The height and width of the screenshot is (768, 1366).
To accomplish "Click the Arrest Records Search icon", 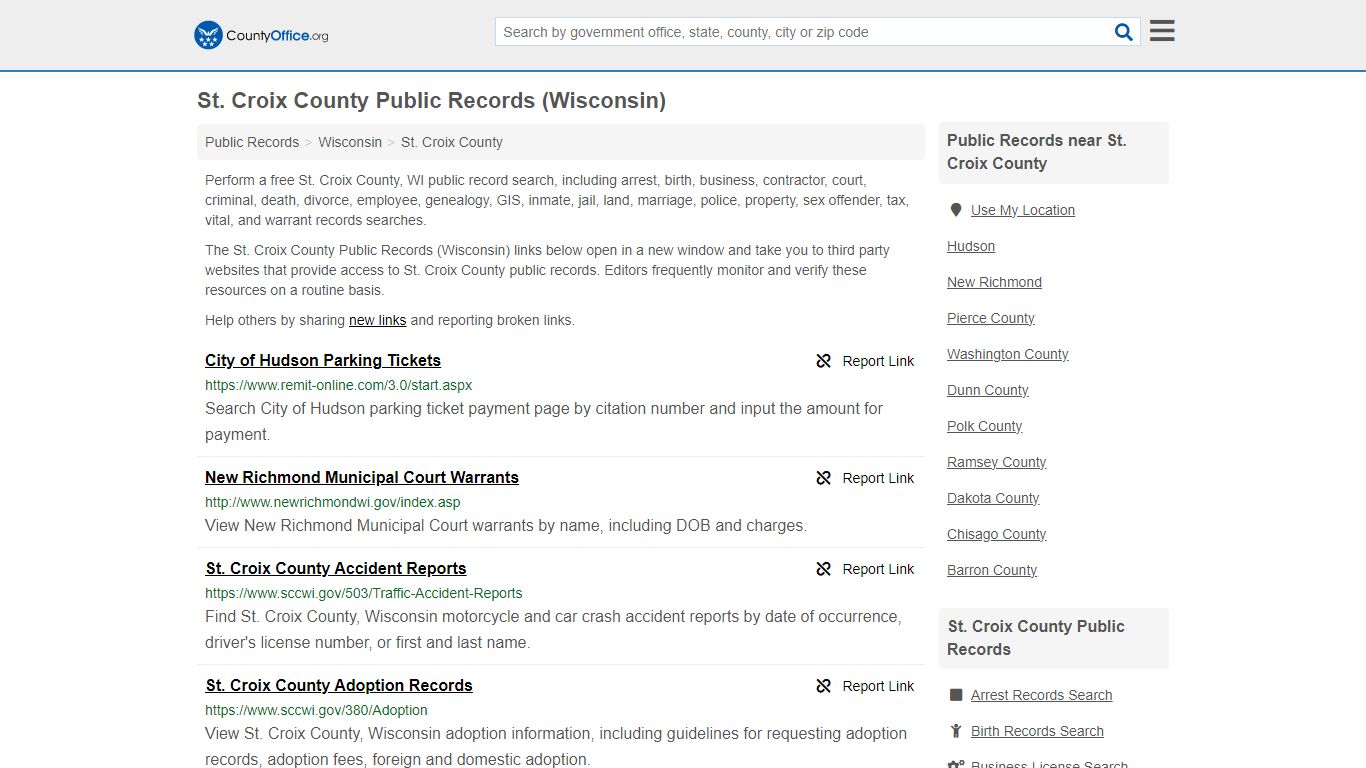I will pyautogui.click(x=956, y=695).
